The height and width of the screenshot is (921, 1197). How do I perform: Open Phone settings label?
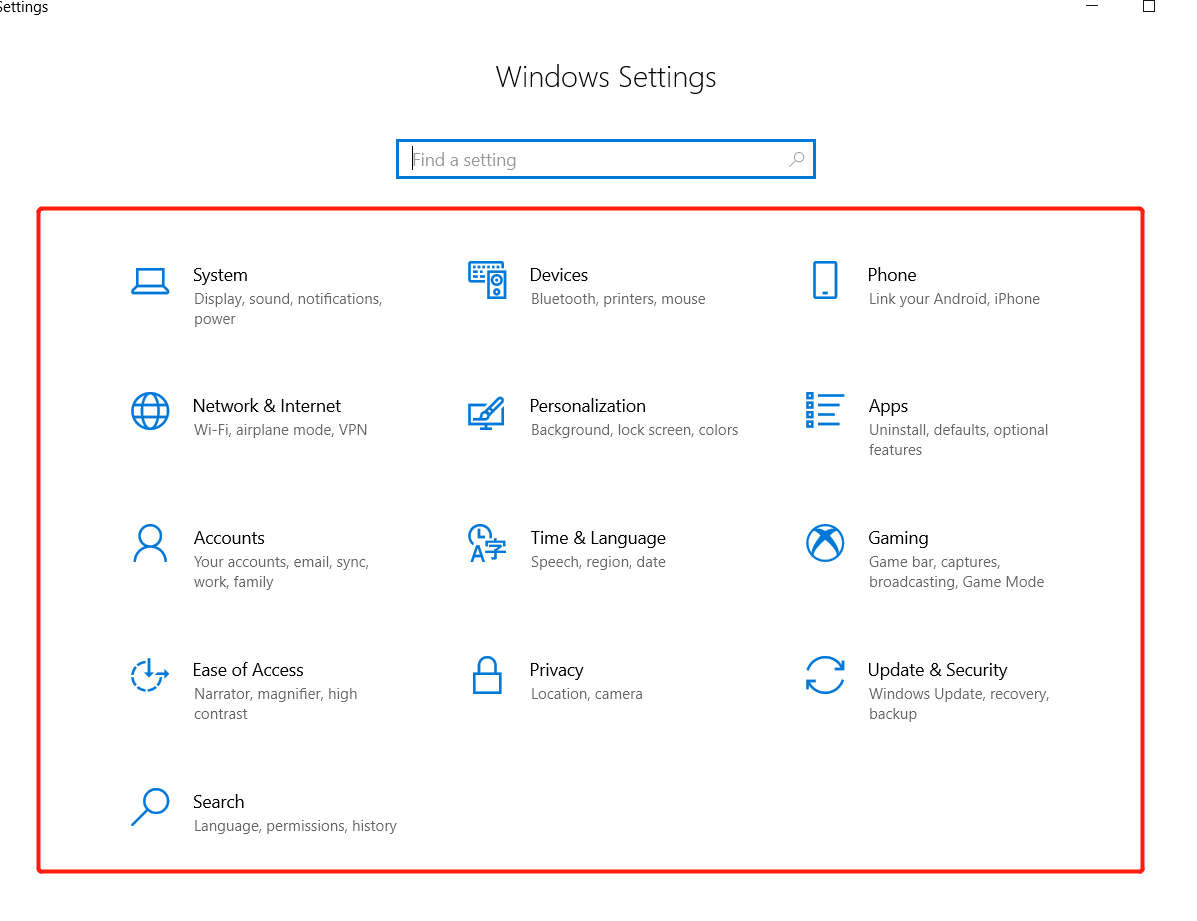892,275
